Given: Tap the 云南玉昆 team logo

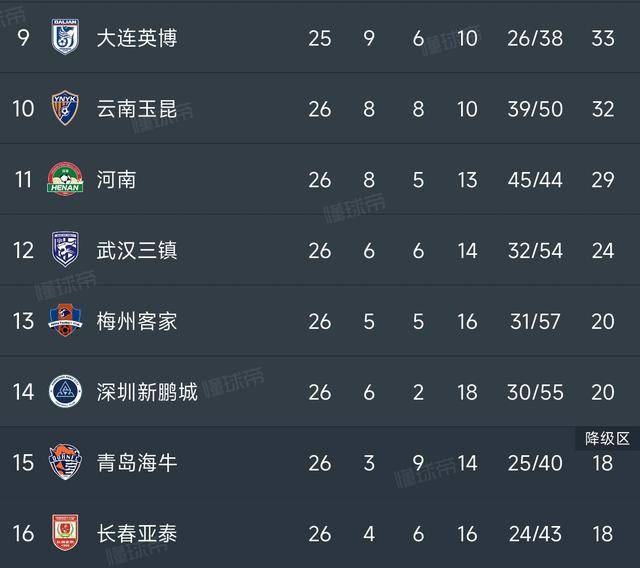Looking at the screenshot, I should [x=65, y=108].
